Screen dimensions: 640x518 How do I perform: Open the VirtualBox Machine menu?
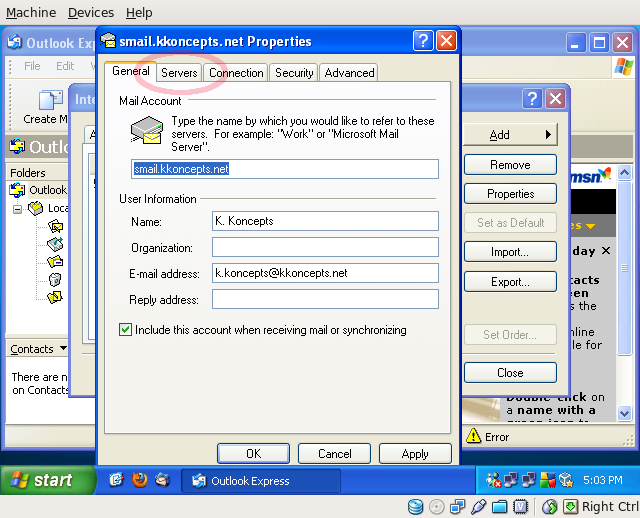[x=31, y=13]
